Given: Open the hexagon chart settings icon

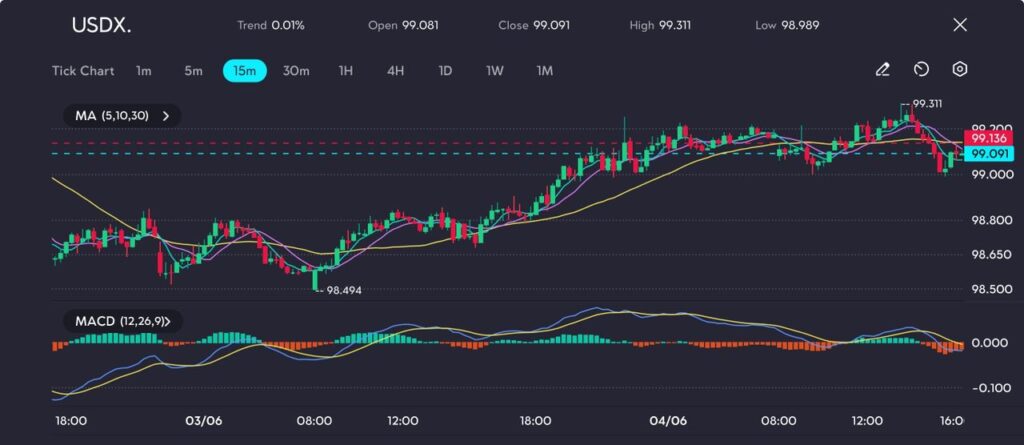Looking at the screenshot, I should point(959,70).
